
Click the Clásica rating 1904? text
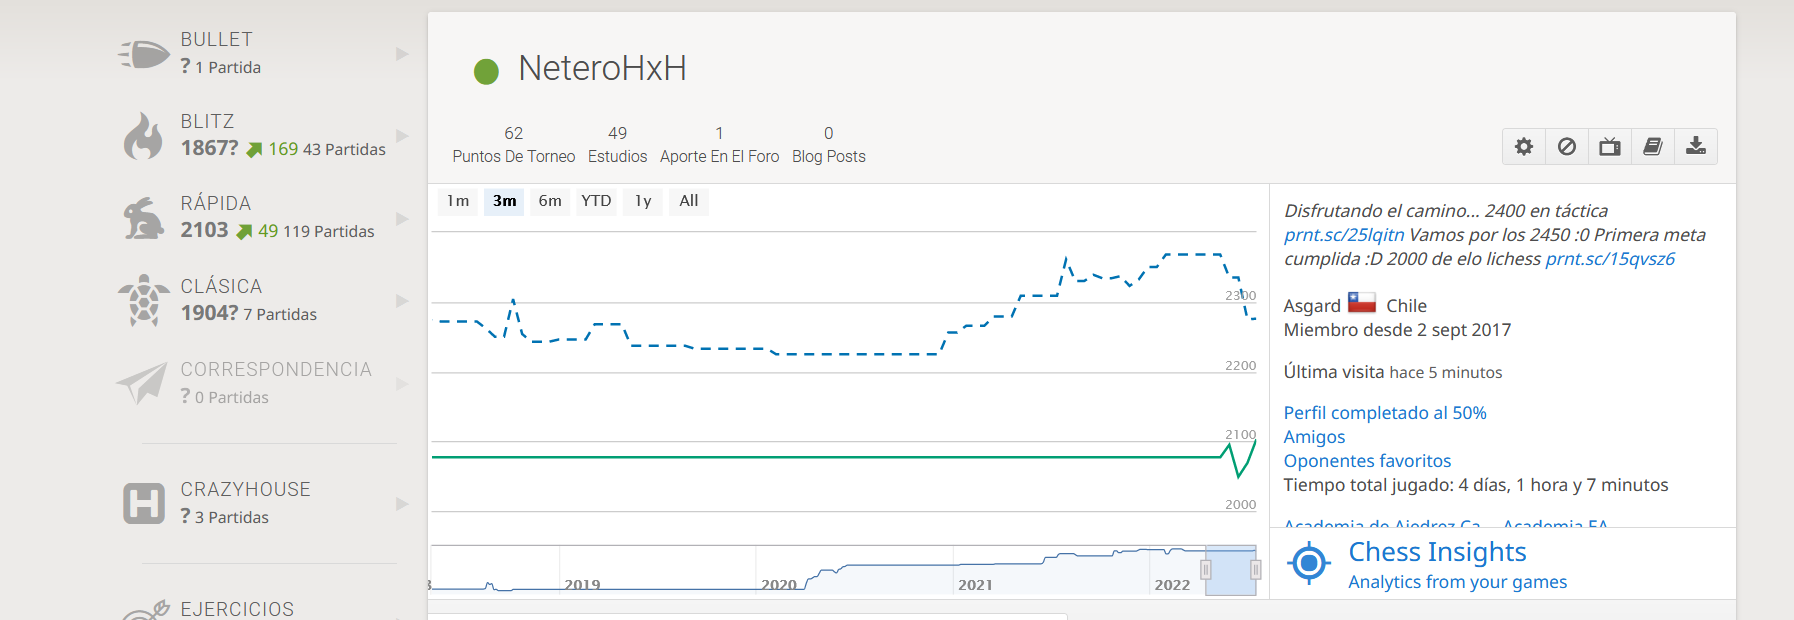[x=209, y=313]
